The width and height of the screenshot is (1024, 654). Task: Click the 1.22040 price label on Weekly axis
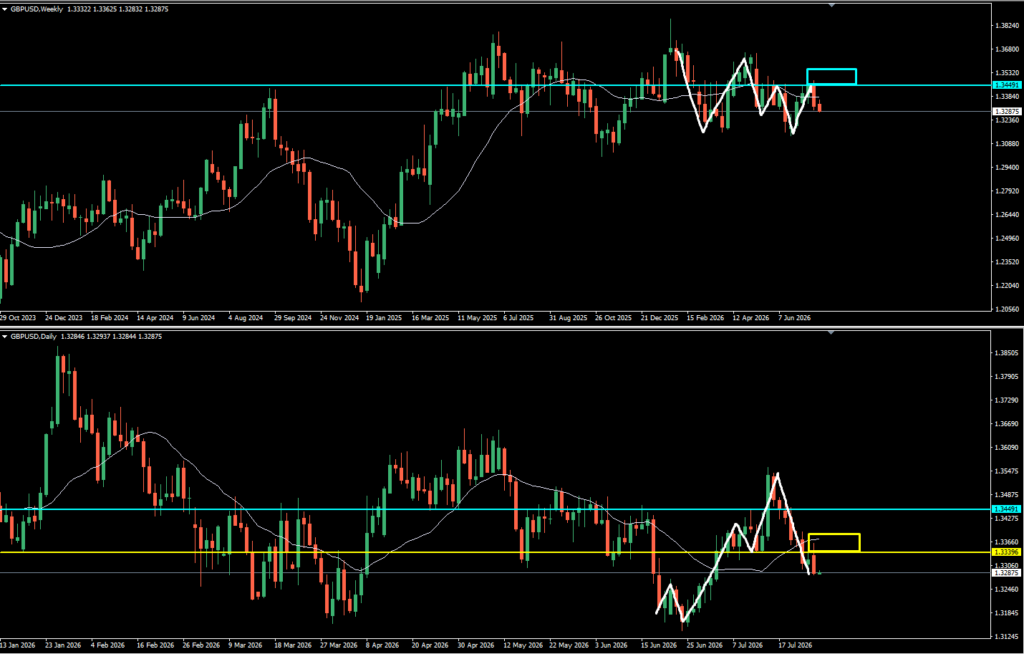tap(1006, 286)
